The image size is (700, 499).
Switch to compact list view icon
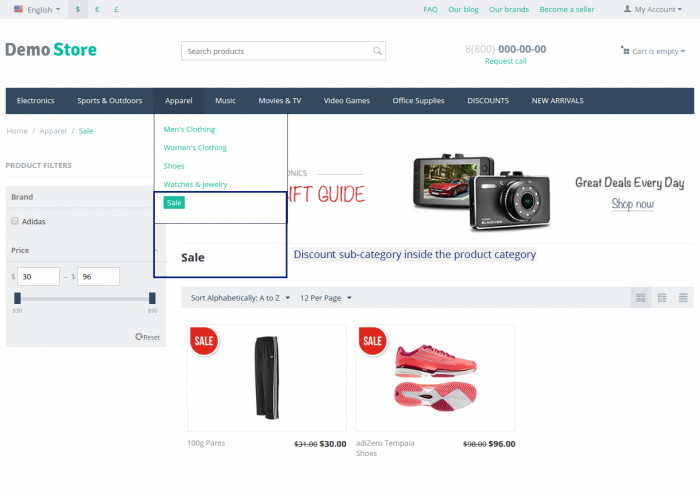(x=662, y=298)
